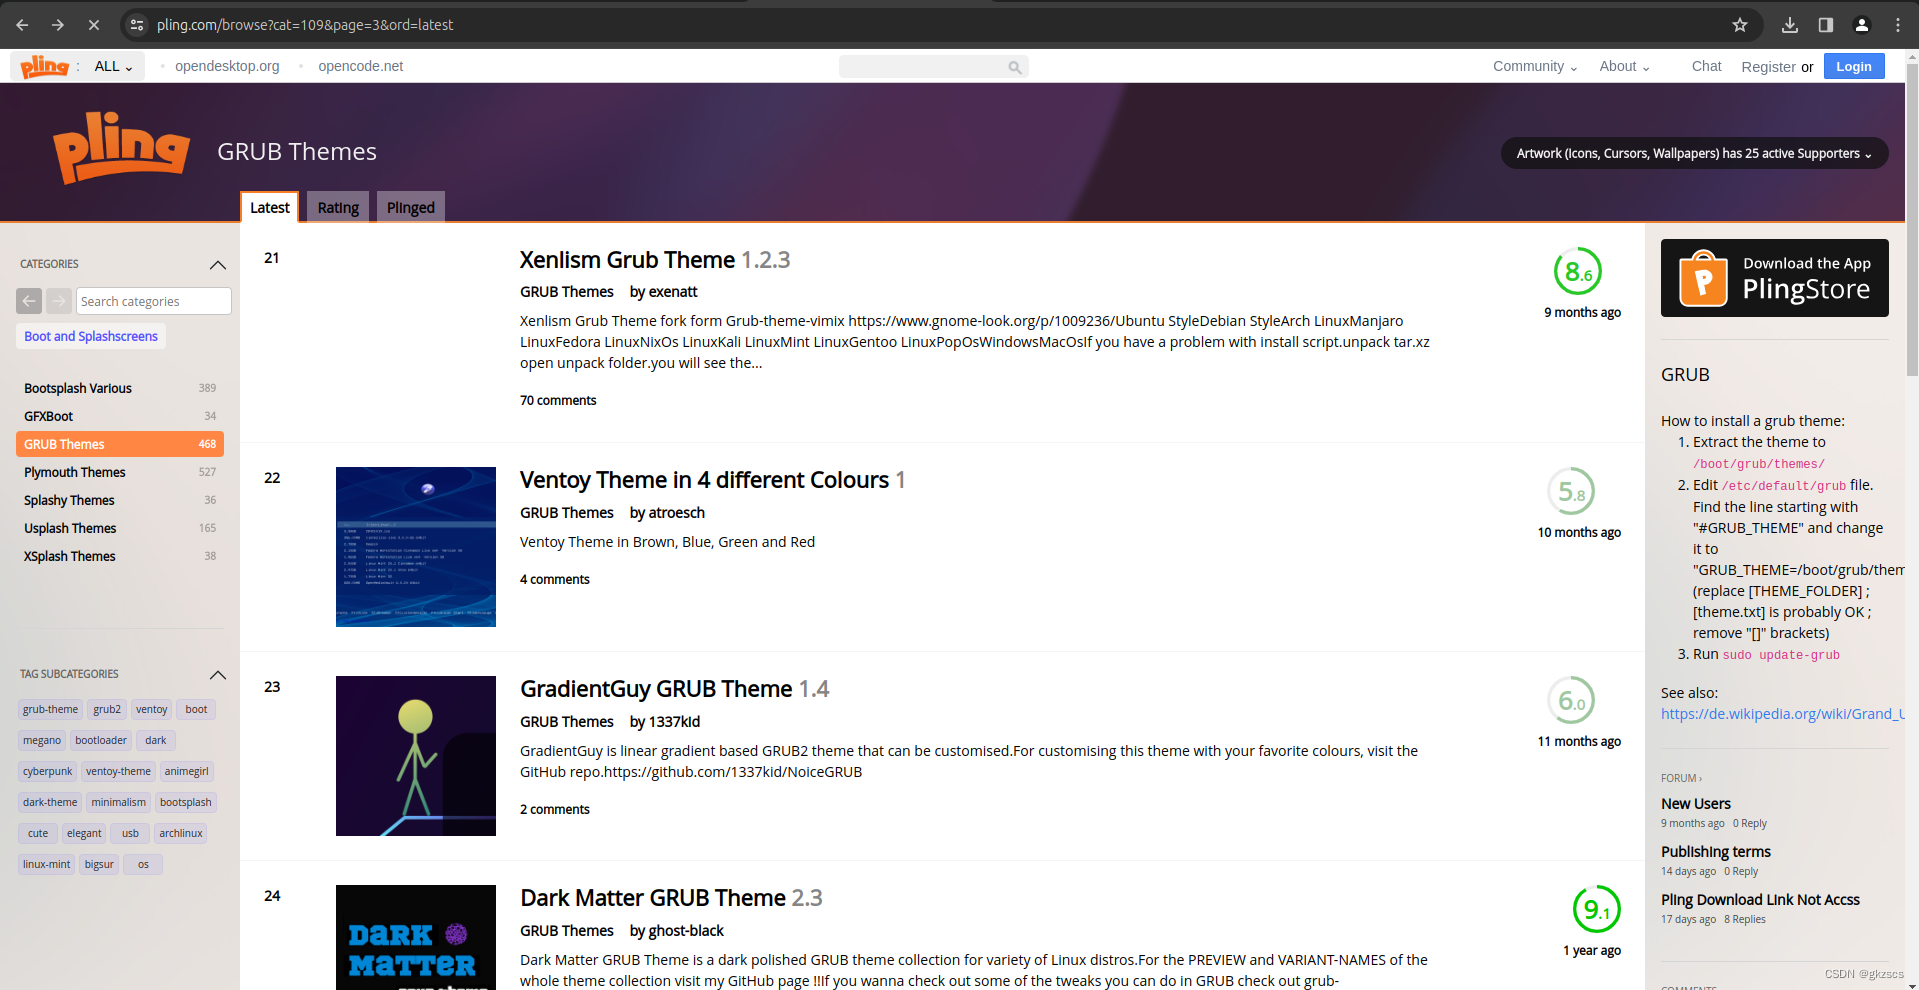Click the Register link
Image resolution: width=1919 pixels, height=990 pixels.
coord(1768,67)
